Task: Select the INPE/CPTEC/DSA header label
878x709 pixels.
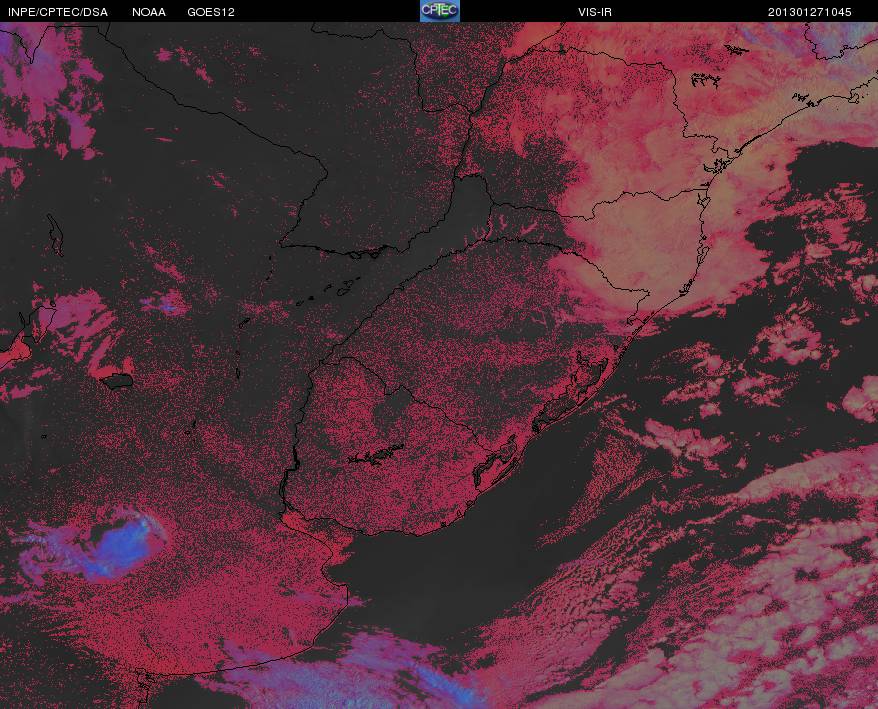Action: click(x=58, y=12)
